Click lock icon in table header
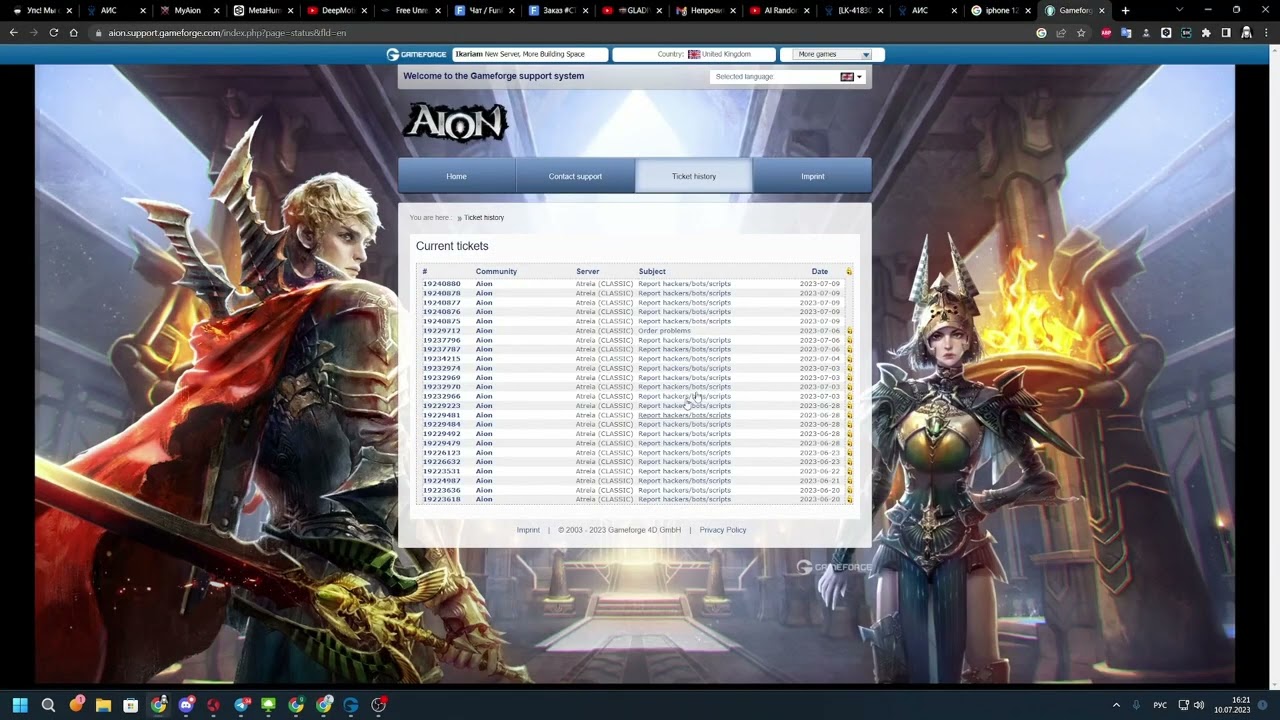The image size is (1280, 720). tap(849, 271)
